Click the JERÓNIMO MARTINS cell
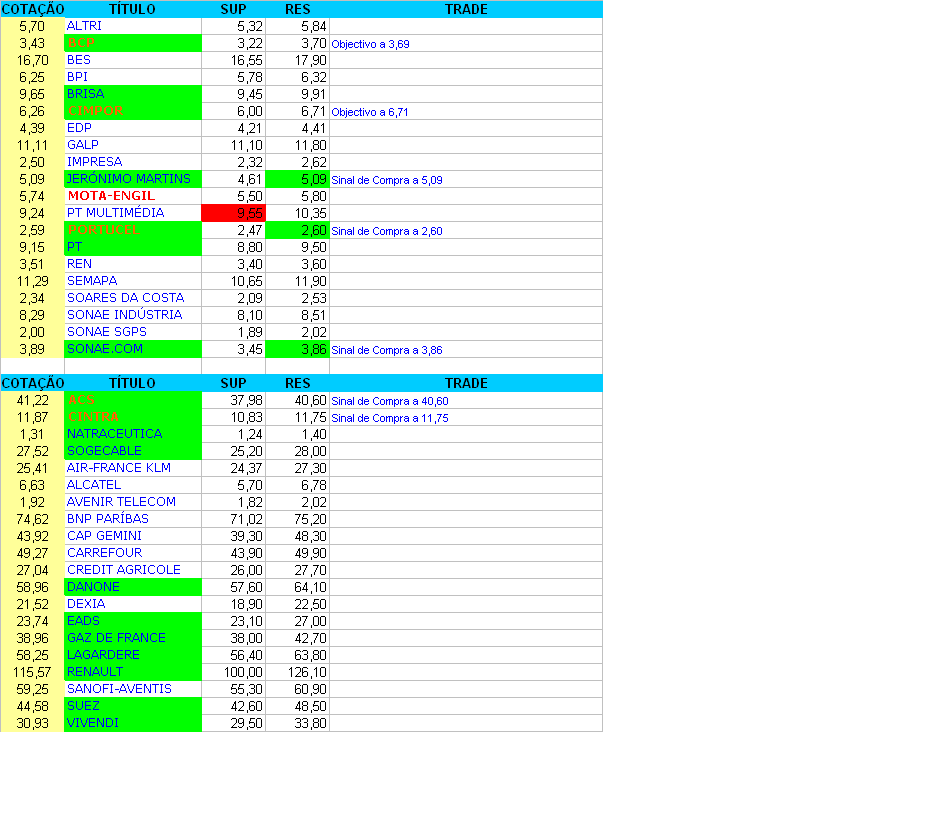The image size is (945, 821). coord(133,179)
